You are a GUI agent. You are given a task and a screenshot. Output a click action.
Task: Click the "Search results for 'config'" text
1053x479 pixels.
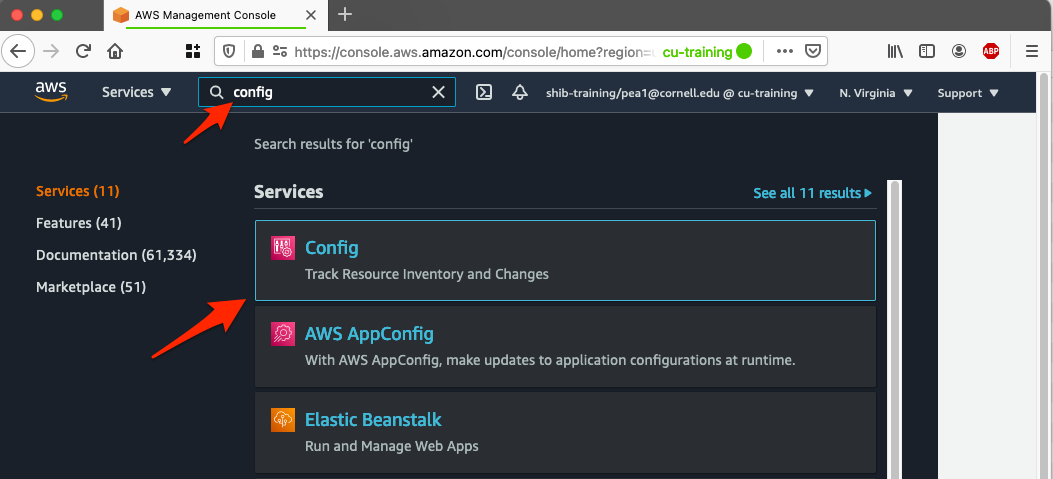(333, 144)
